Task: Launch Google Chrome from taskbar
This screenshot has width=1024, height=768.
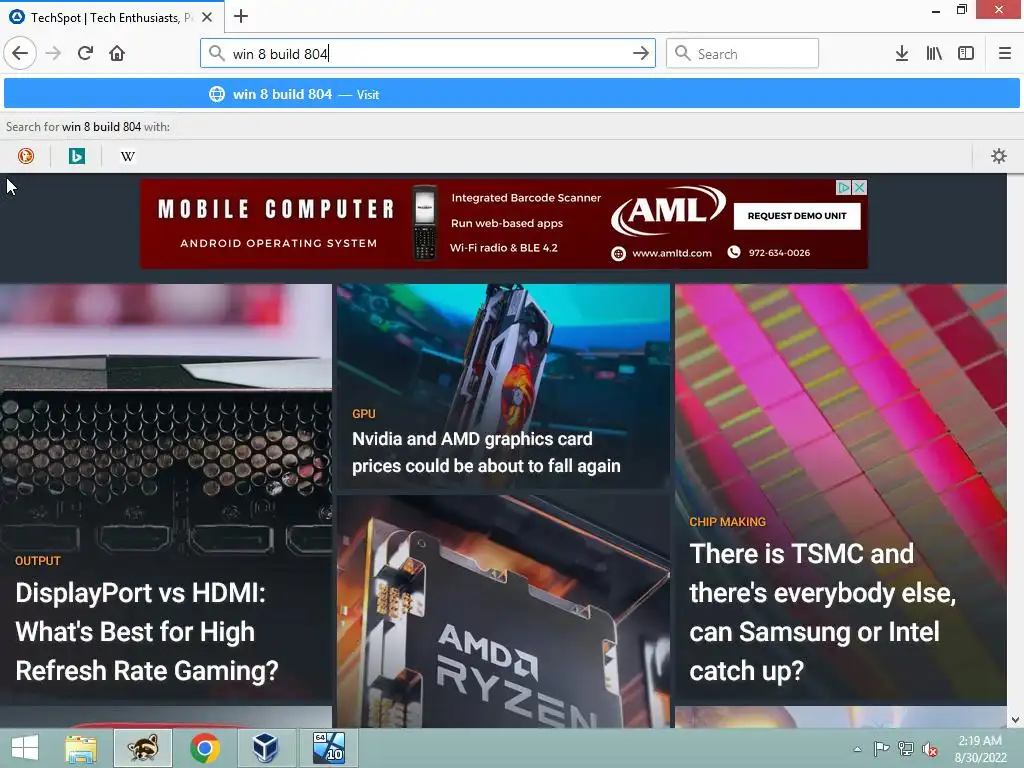Action: point(205,748)
